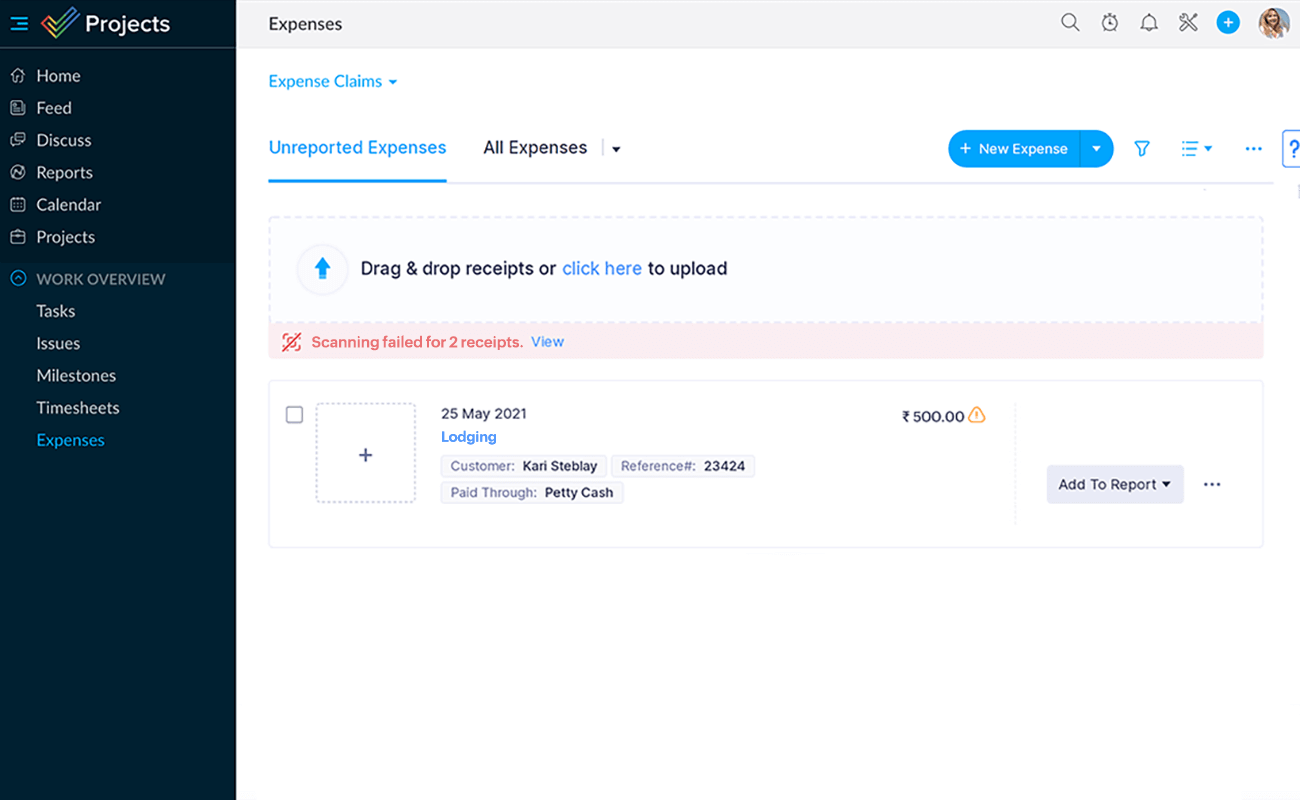The width and height of the screenshot is (1300, 800).
Task: Click the New Expense button
Action: click(x=1013, y=148)
